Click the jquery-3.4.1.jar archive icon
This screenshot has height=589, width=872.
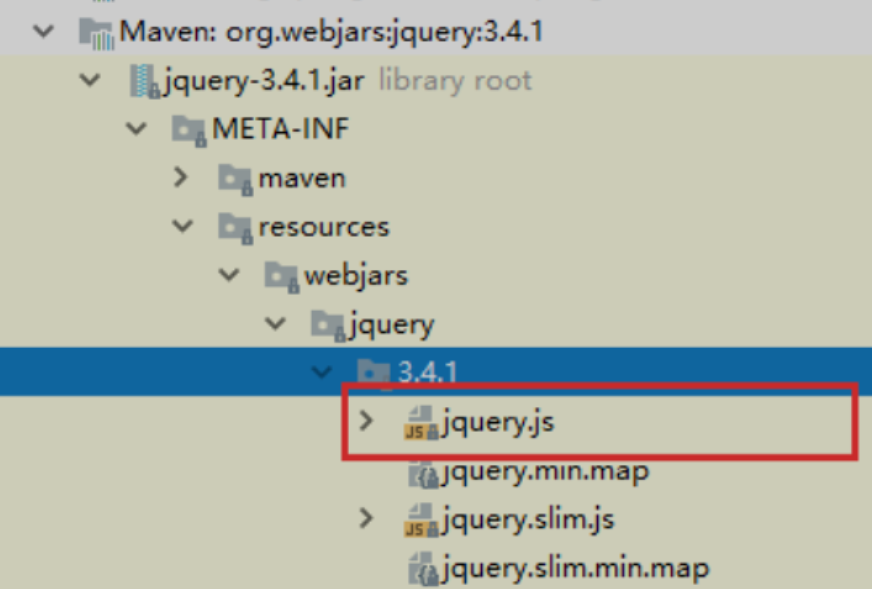click(145, 82)
